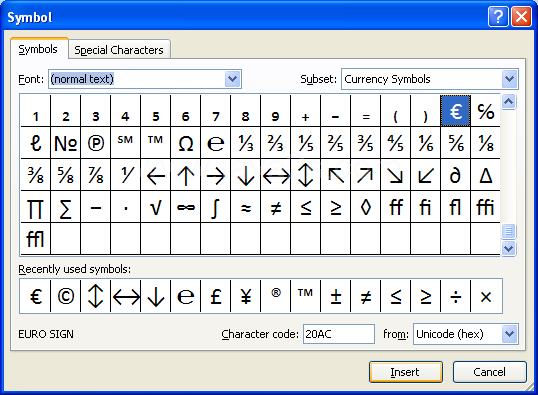Pick the left-right arrow in the symbol grid

(276, 175)
